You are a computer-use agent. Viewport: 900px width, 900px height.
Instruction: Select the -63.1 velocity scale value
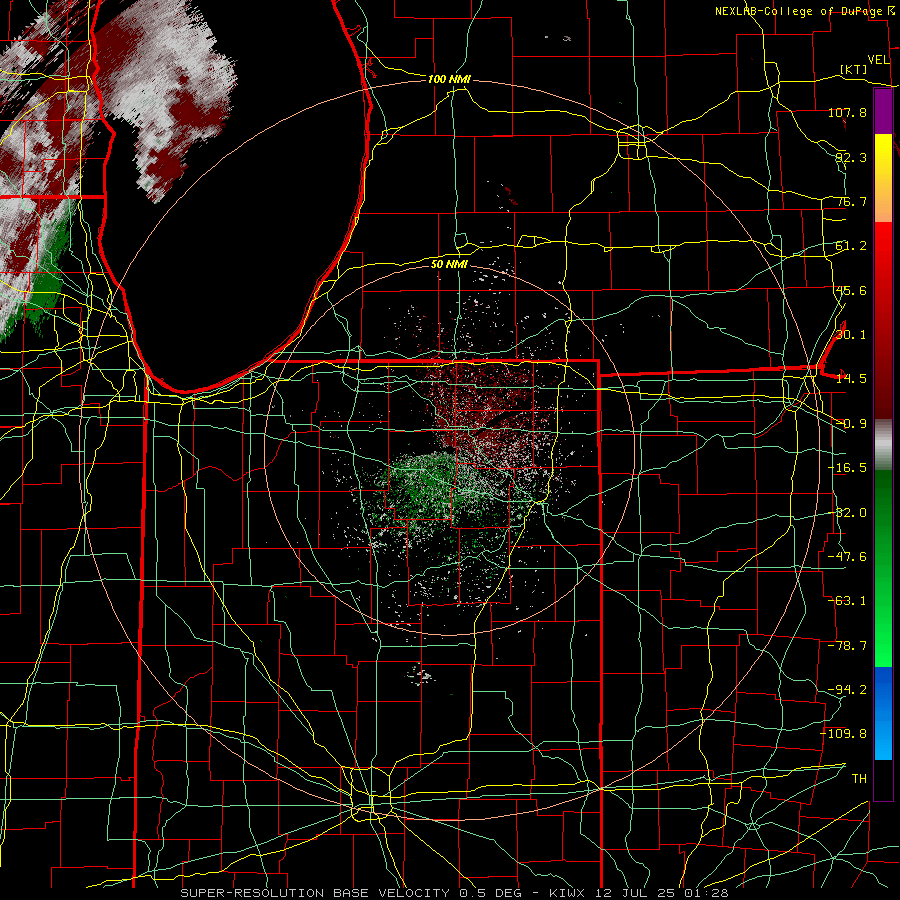[x=847, y=601]
